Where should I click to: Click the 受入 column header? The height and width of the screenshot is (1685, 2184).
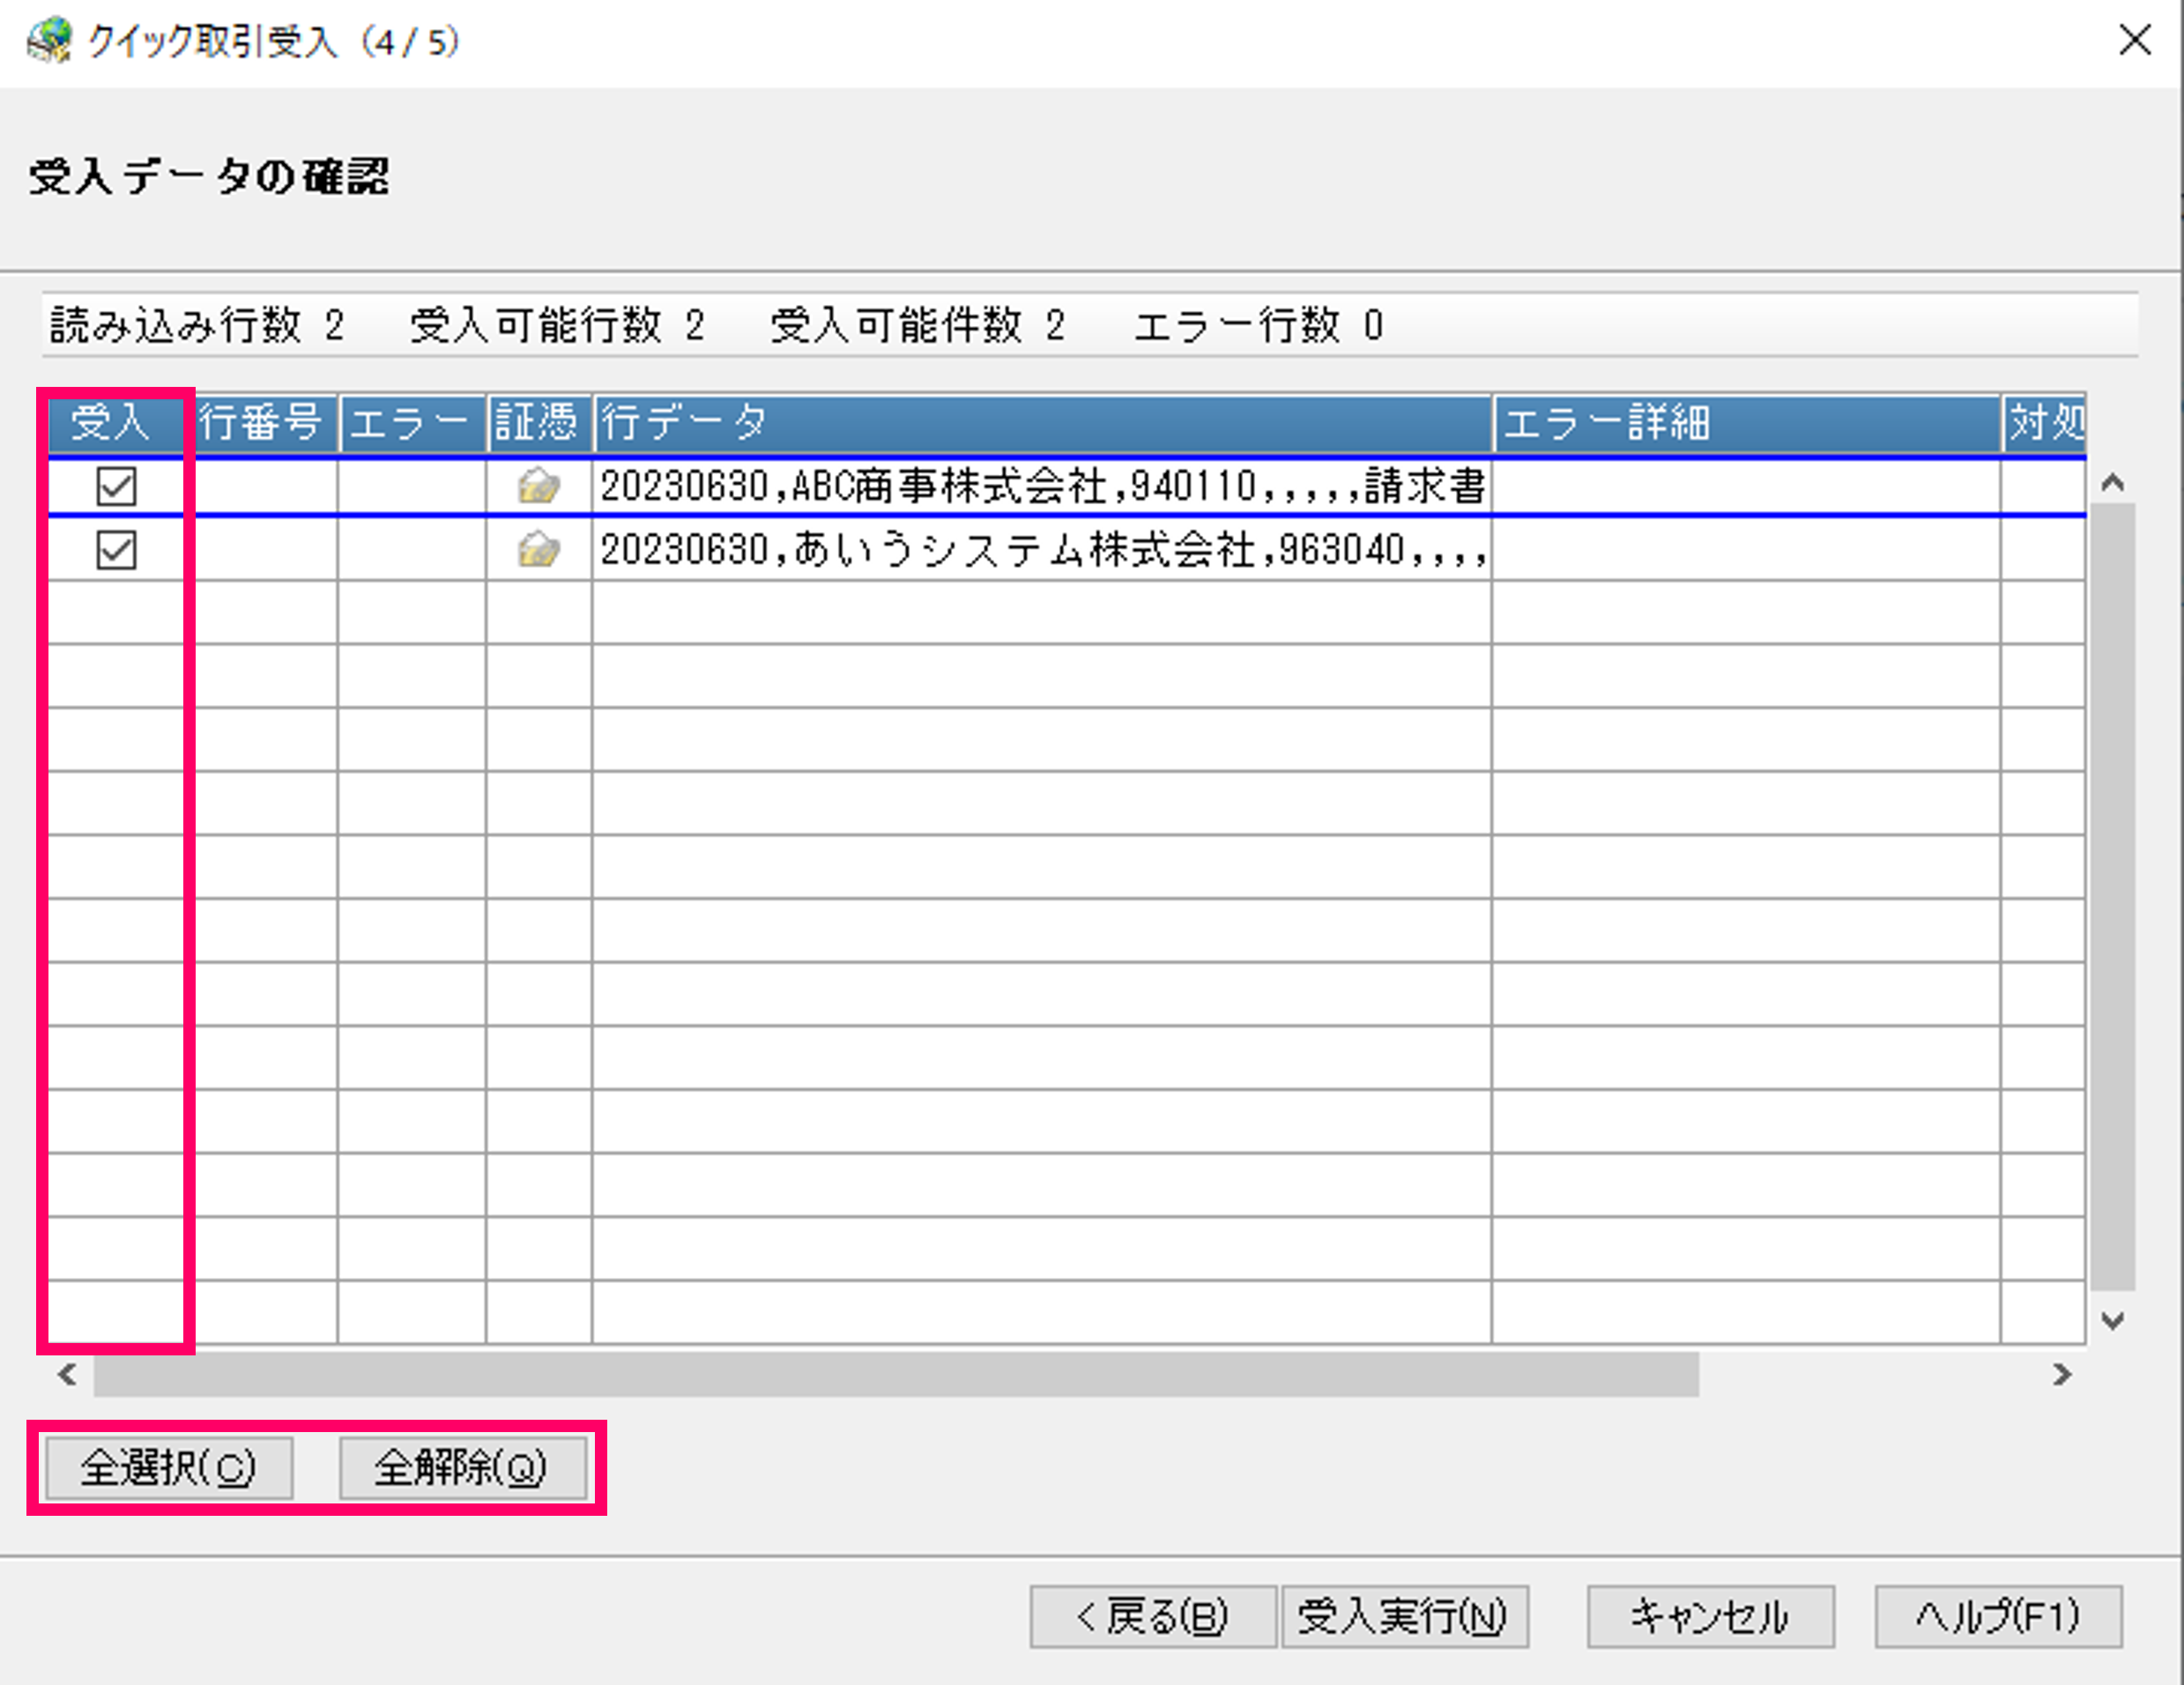(x=112, y=422)
